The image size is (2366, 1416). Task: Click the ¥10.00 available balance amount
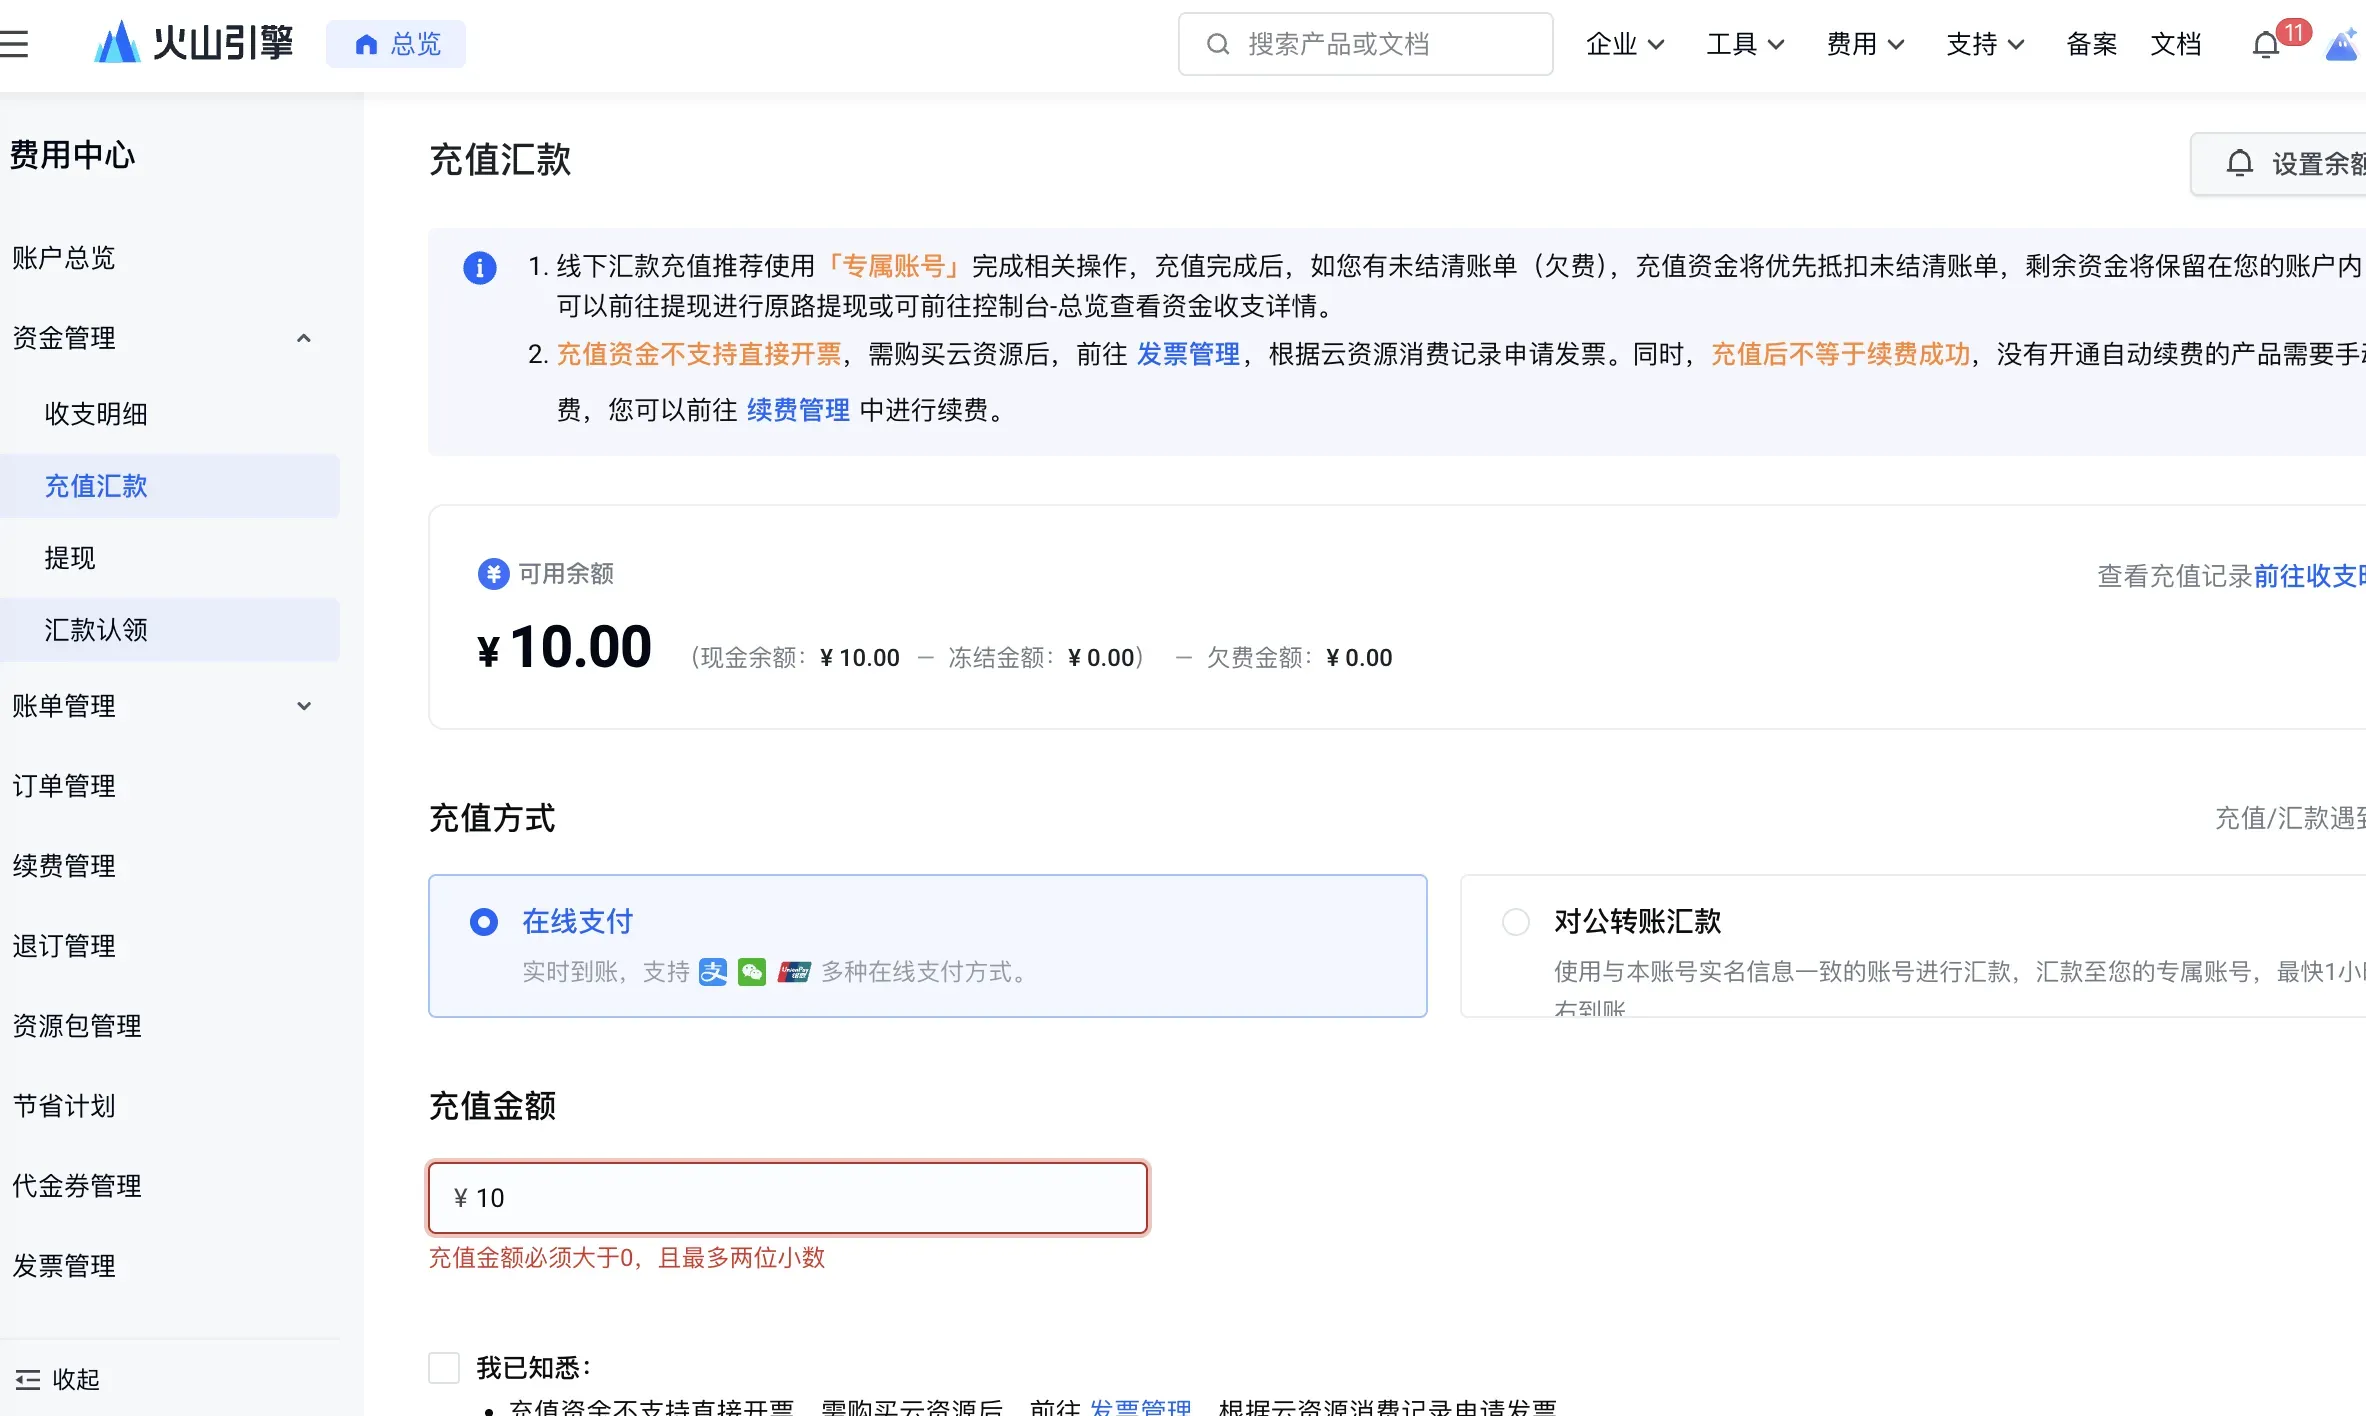[565, 647]
